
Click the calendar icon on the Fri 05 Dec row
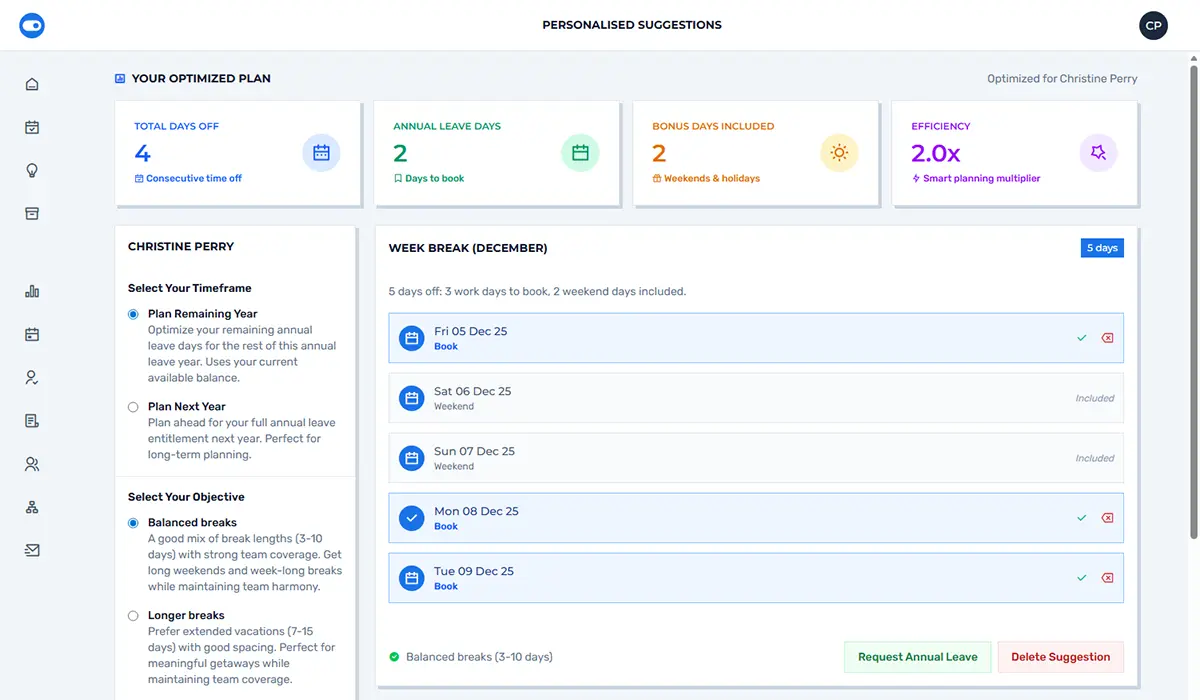411,338
